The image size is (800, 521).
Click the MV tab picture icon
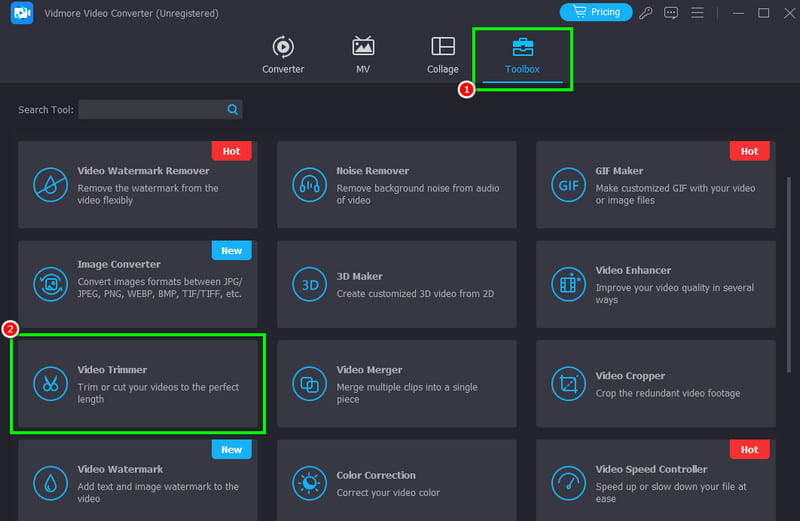tap(363, 46)
